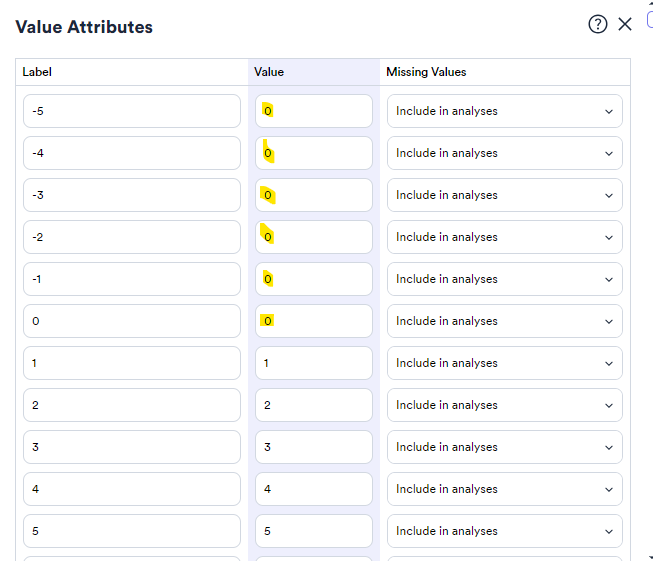Screen dimensions: 653x561
Task: Click the Label column header
Action: pos(37,72)
